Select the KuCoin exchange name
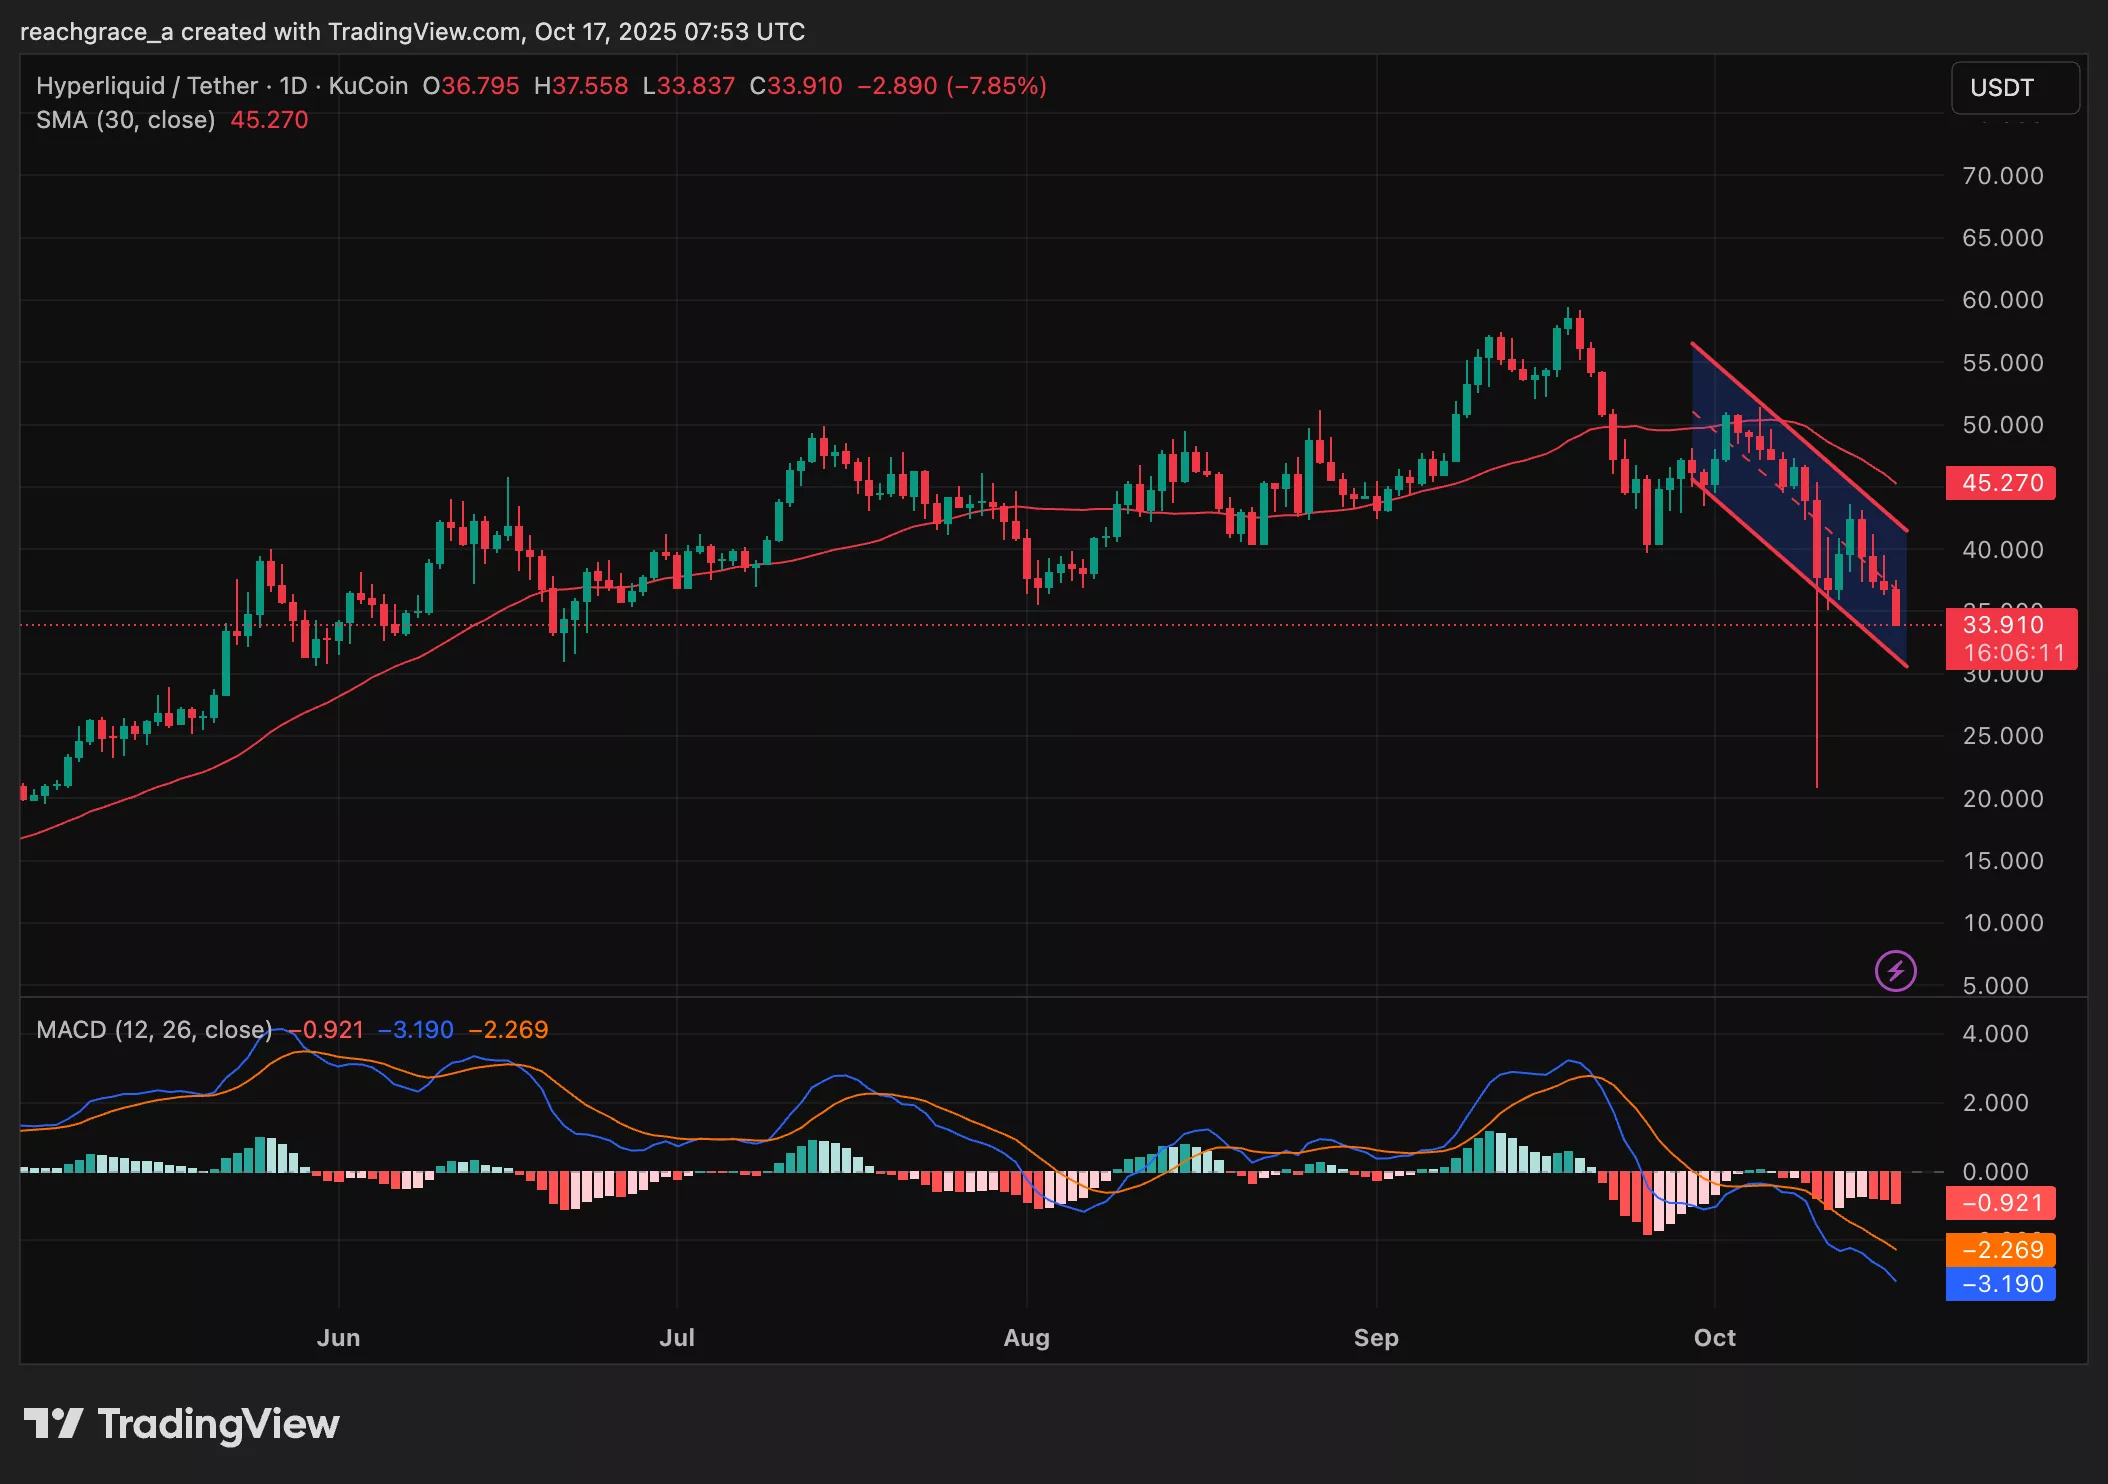2108x1484 pixels. (x=368, y=86)
